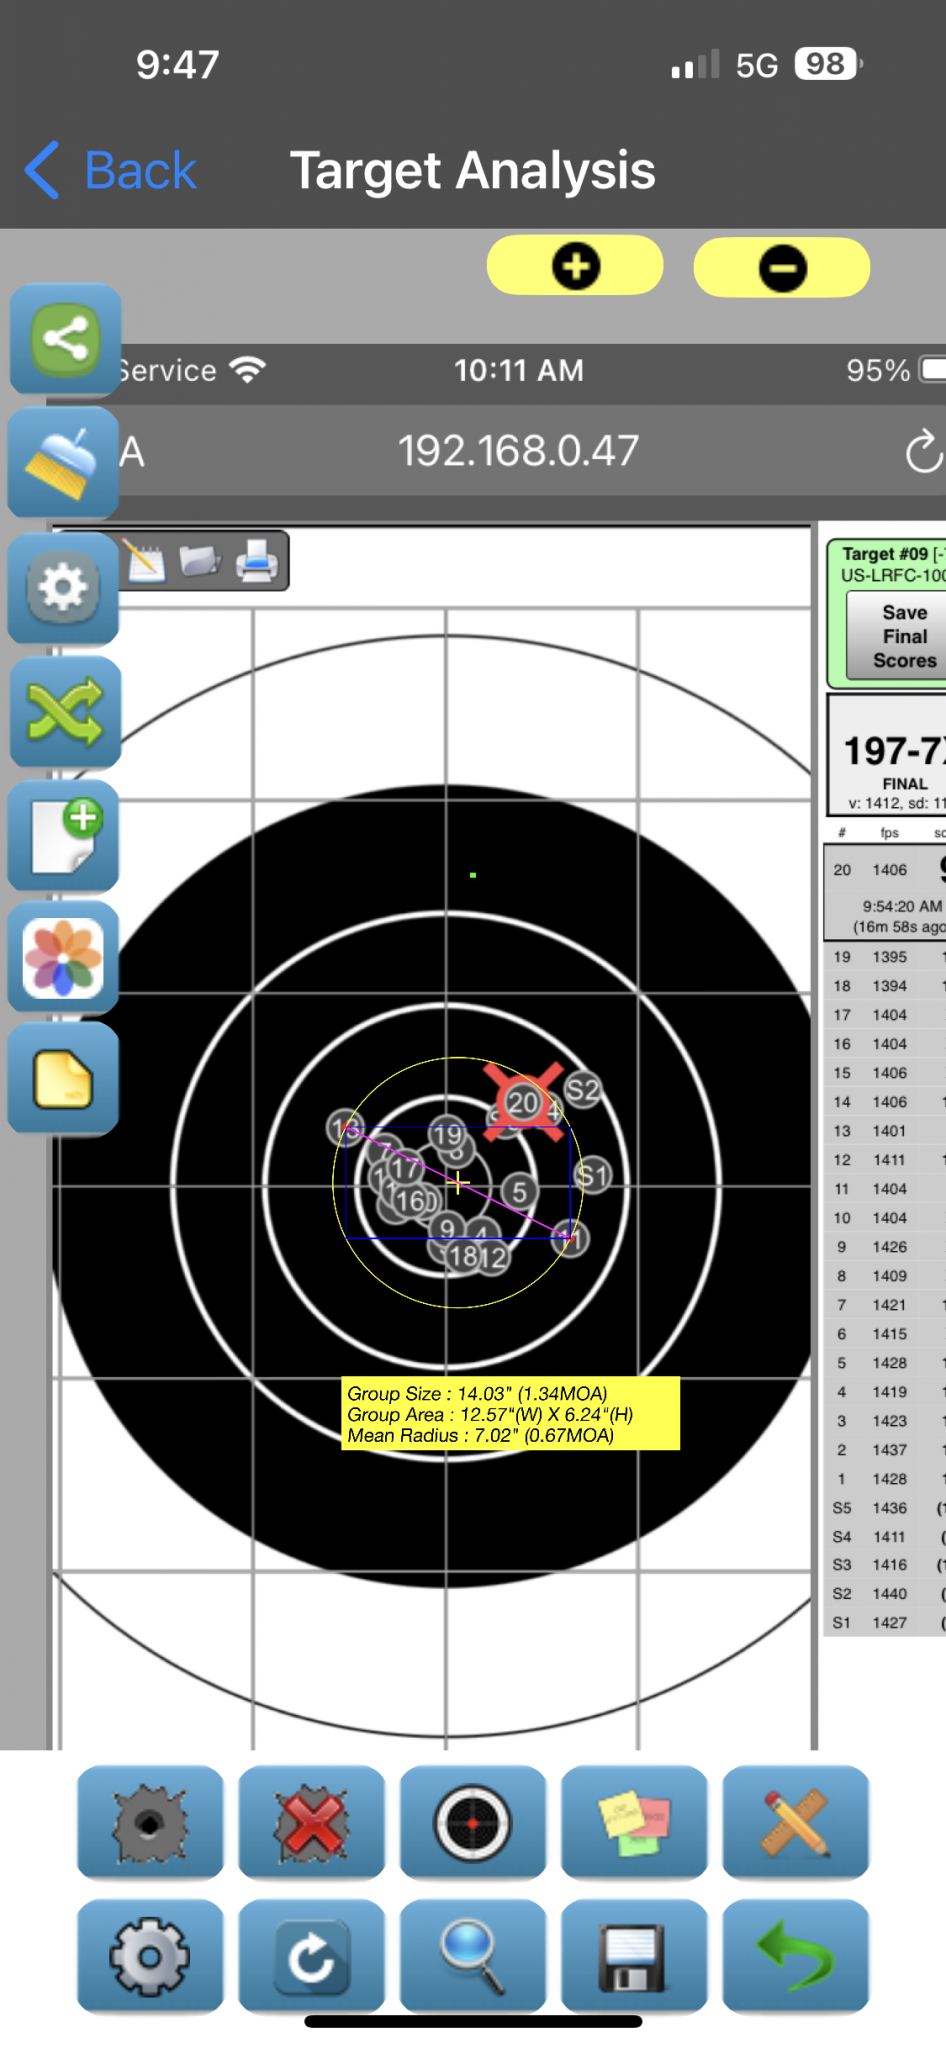The height and width of the screenshot is (2048, 946).
Task: Open settings gear in bottom toolbar
Action: click(x=150, y=1956)
